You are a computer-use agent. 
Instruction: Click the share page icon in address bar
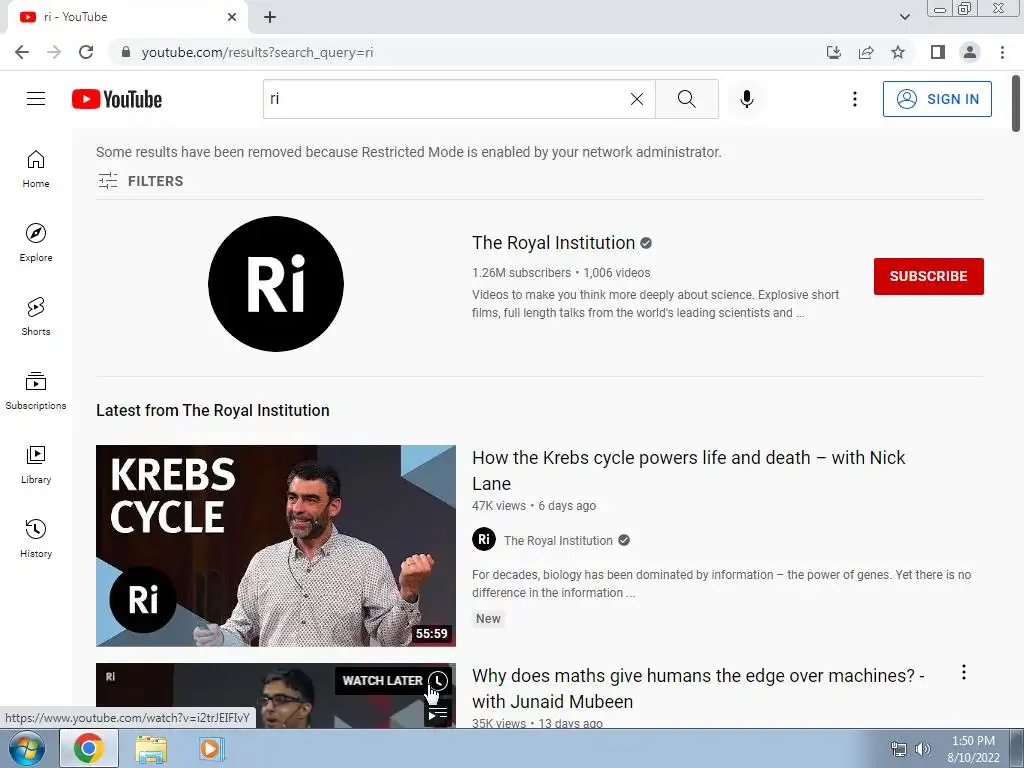coord(866,52)
